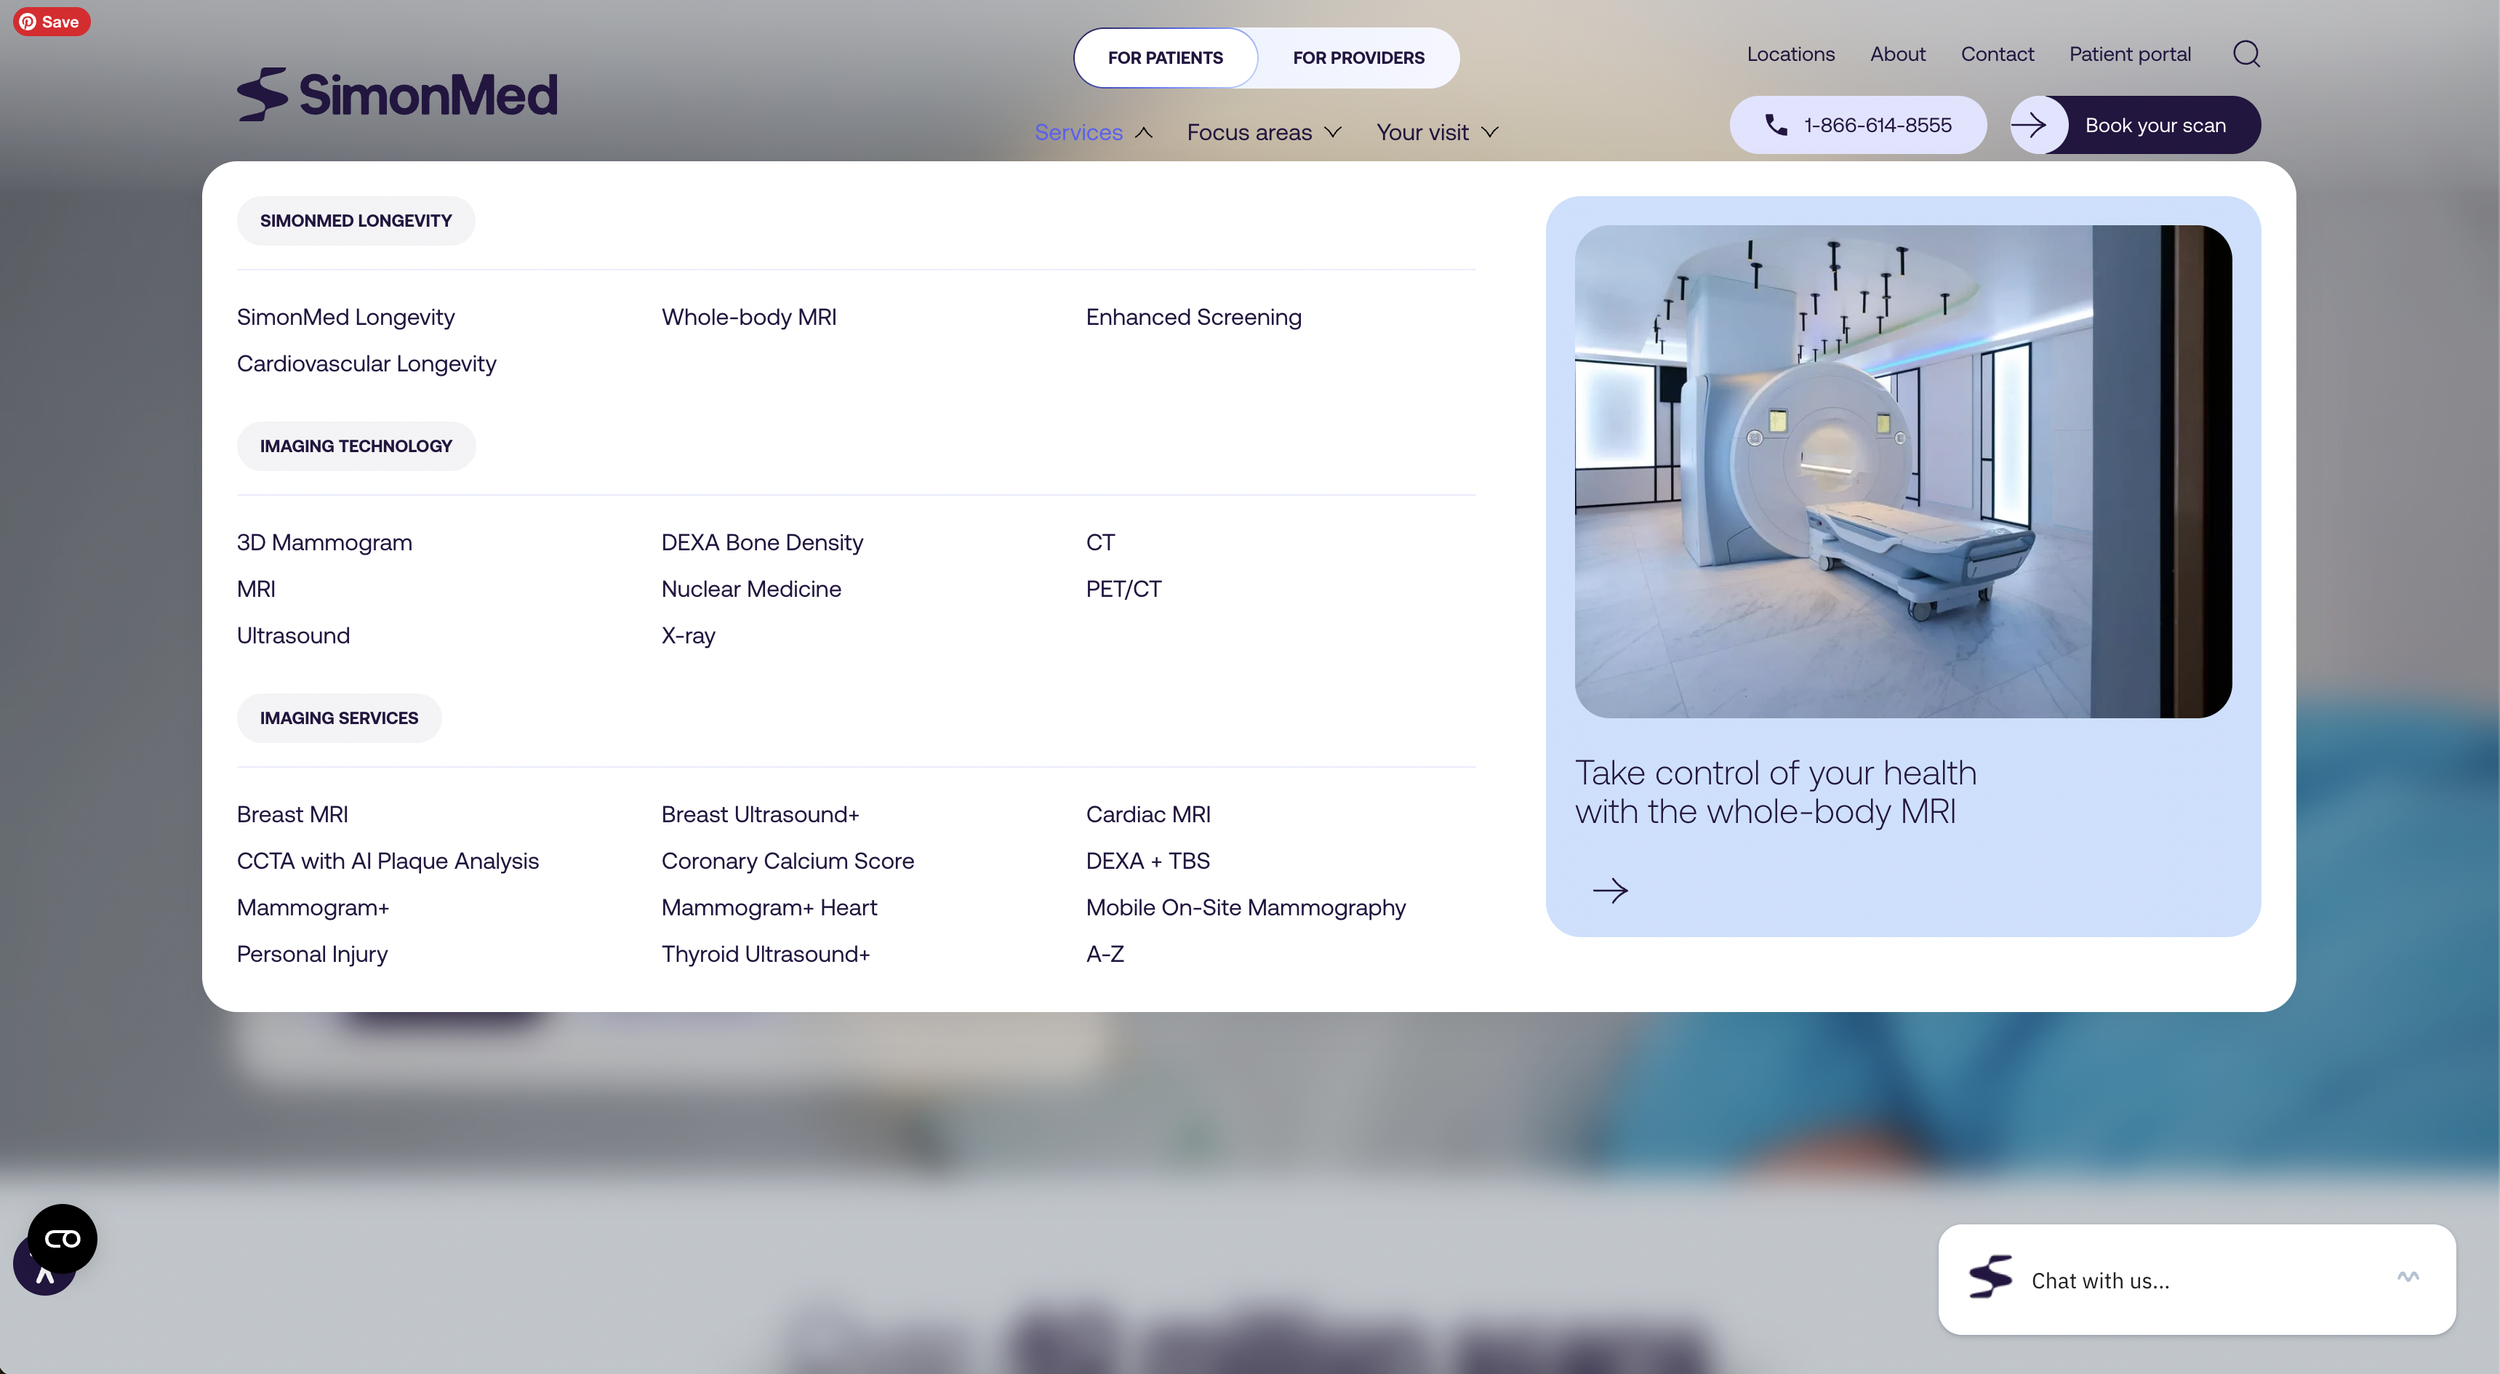
Task: Open the Contact link
Action: 1997,54
